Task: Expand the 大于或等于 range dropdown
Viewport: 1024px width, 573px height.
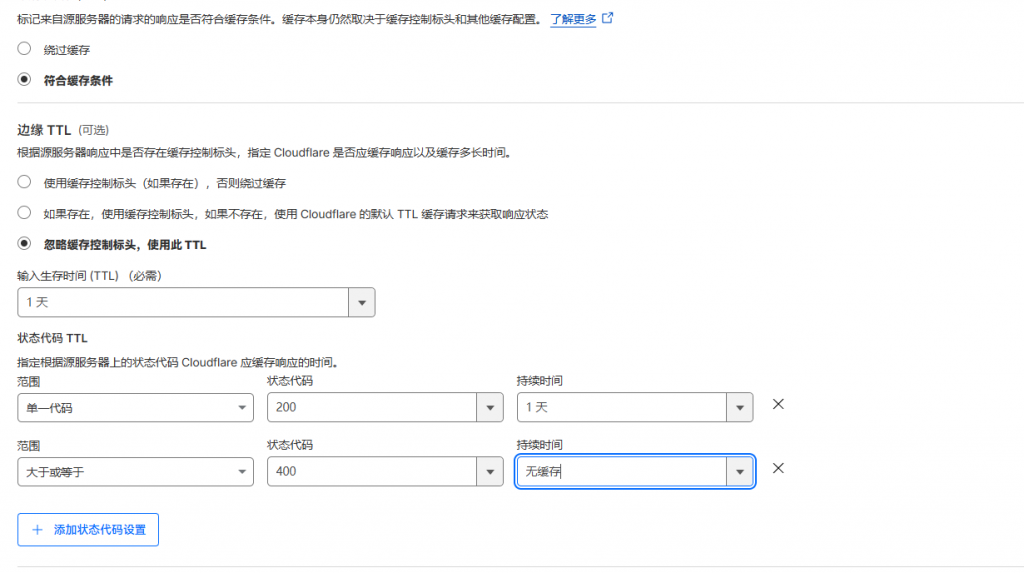Action: point(135,471)
